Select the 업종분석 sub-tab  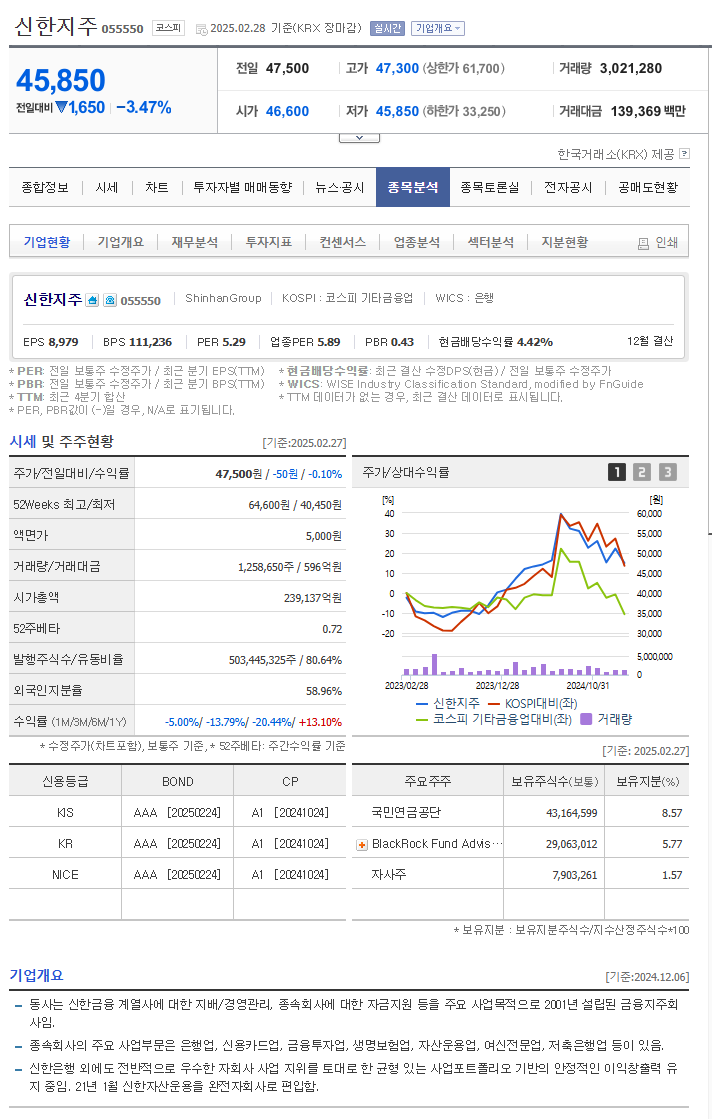pos(417,242)
